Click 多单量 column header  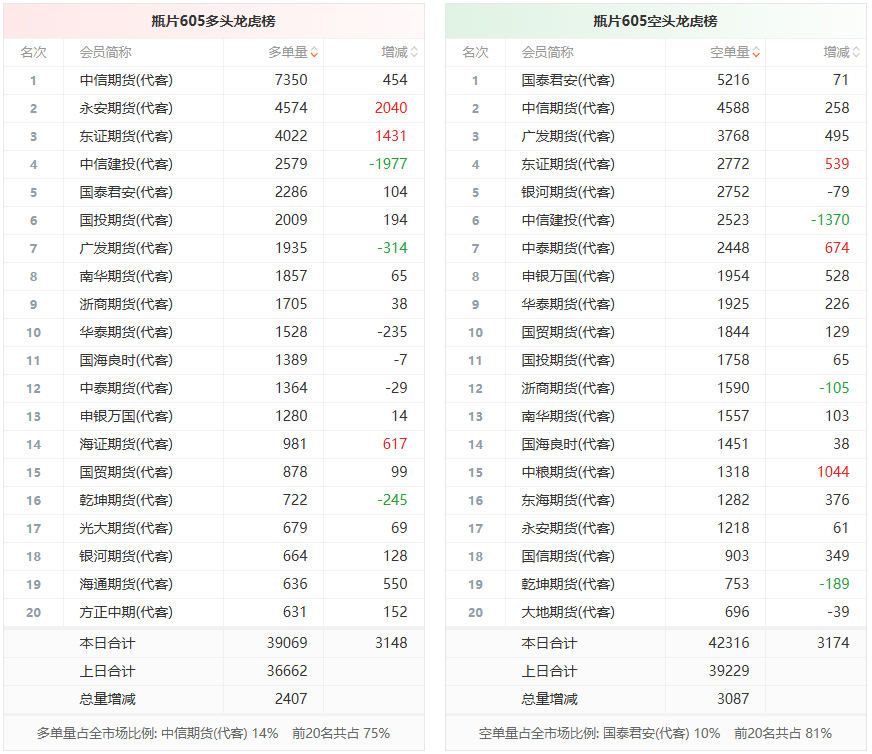coord(288,52)
